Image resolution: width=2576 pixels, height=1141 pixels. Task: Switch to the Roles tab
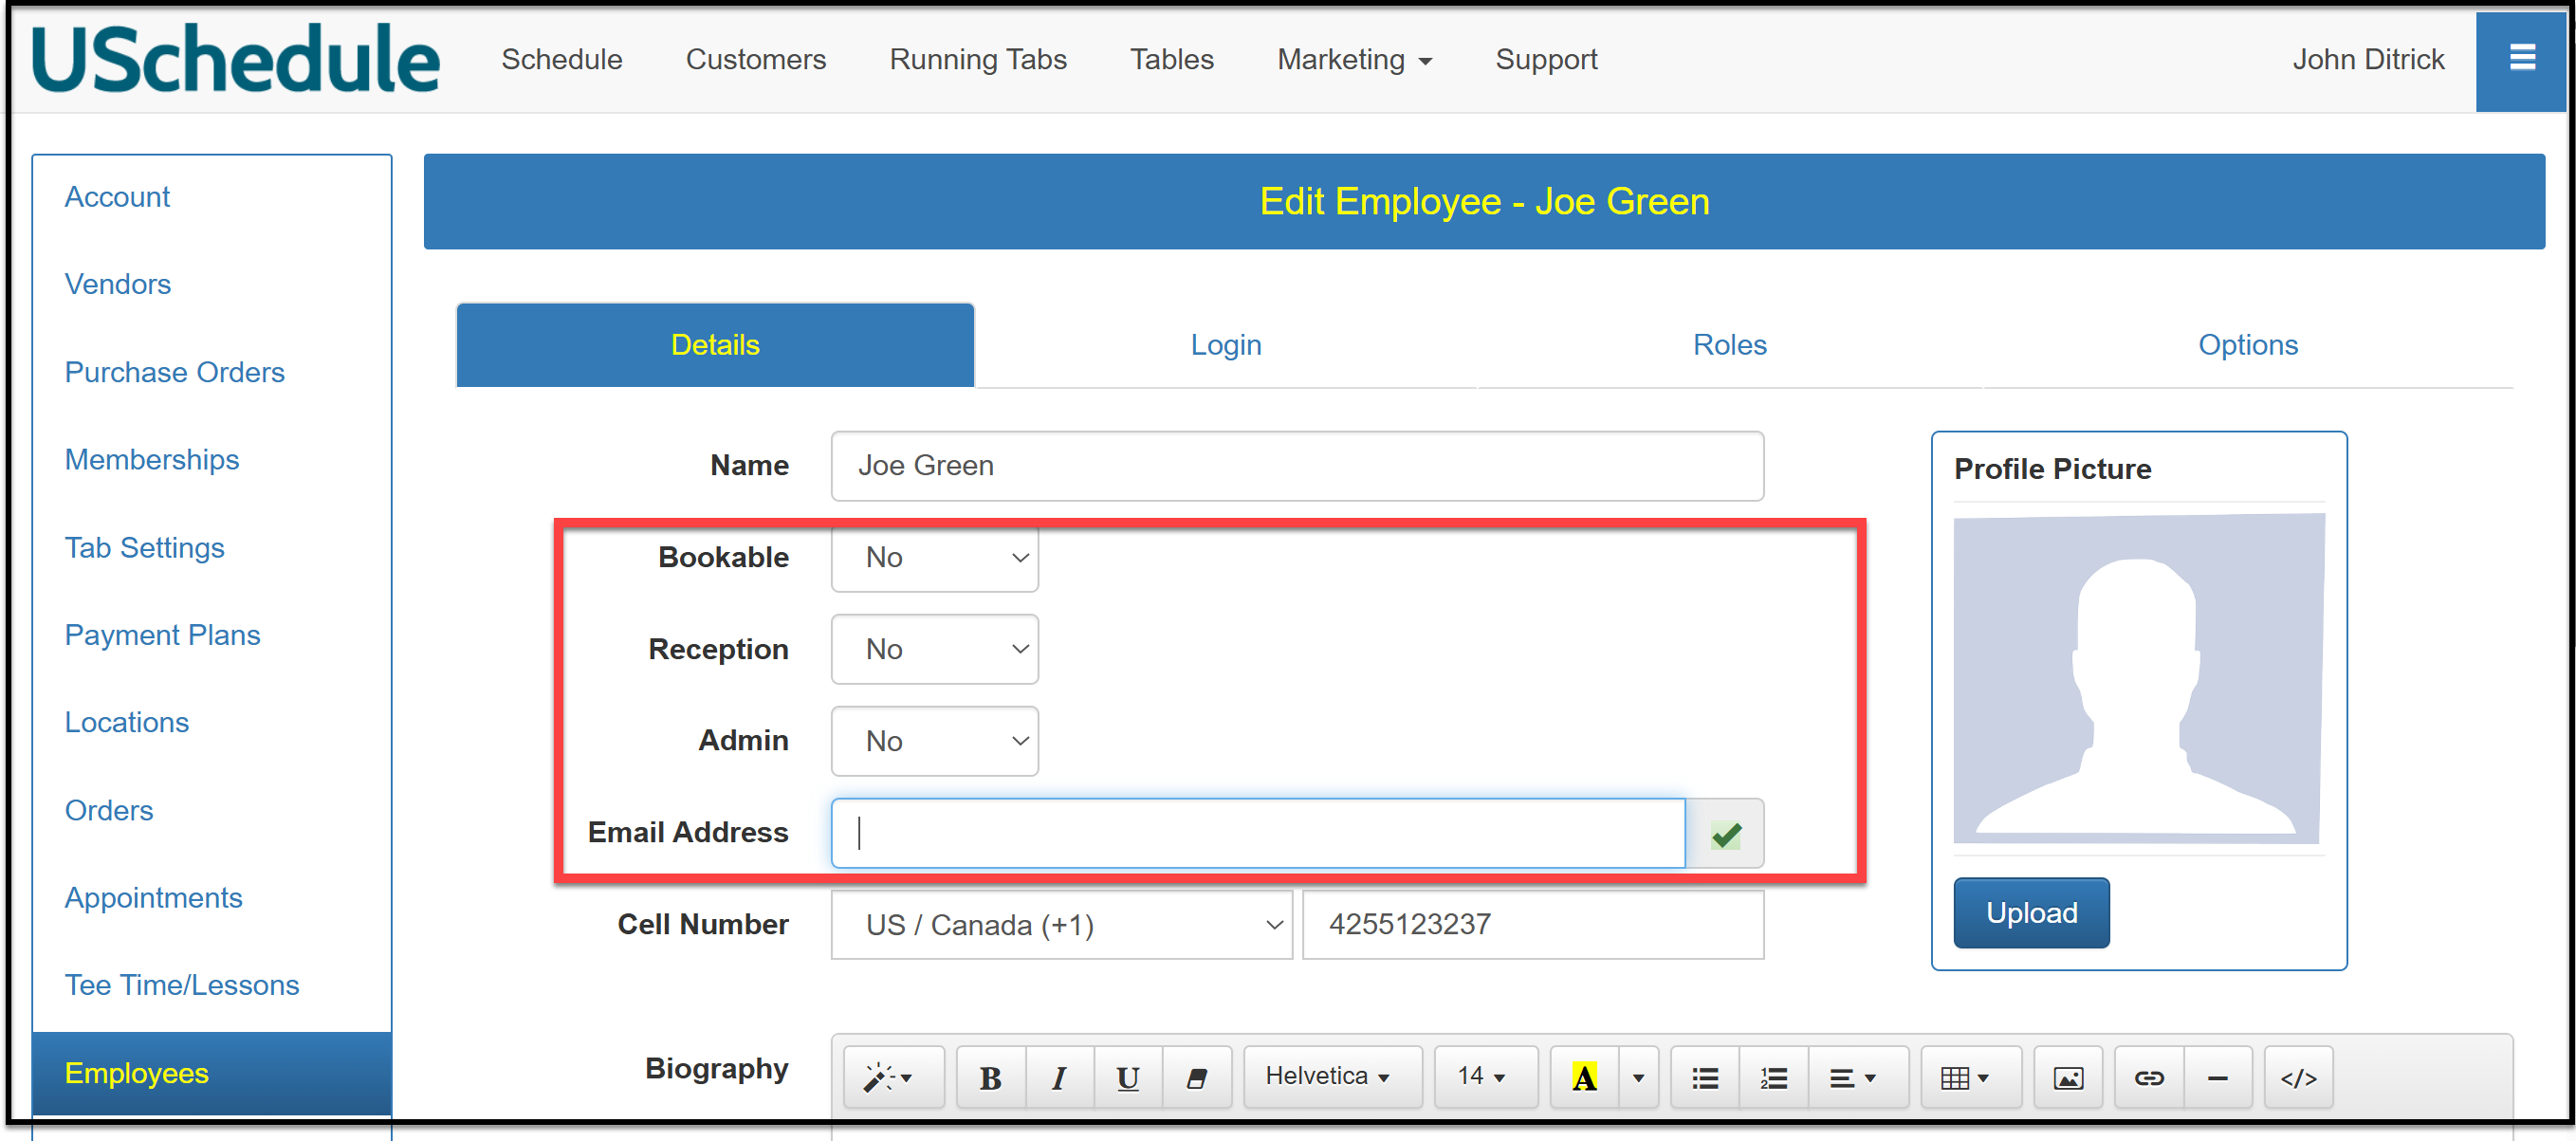[1729, 345]
